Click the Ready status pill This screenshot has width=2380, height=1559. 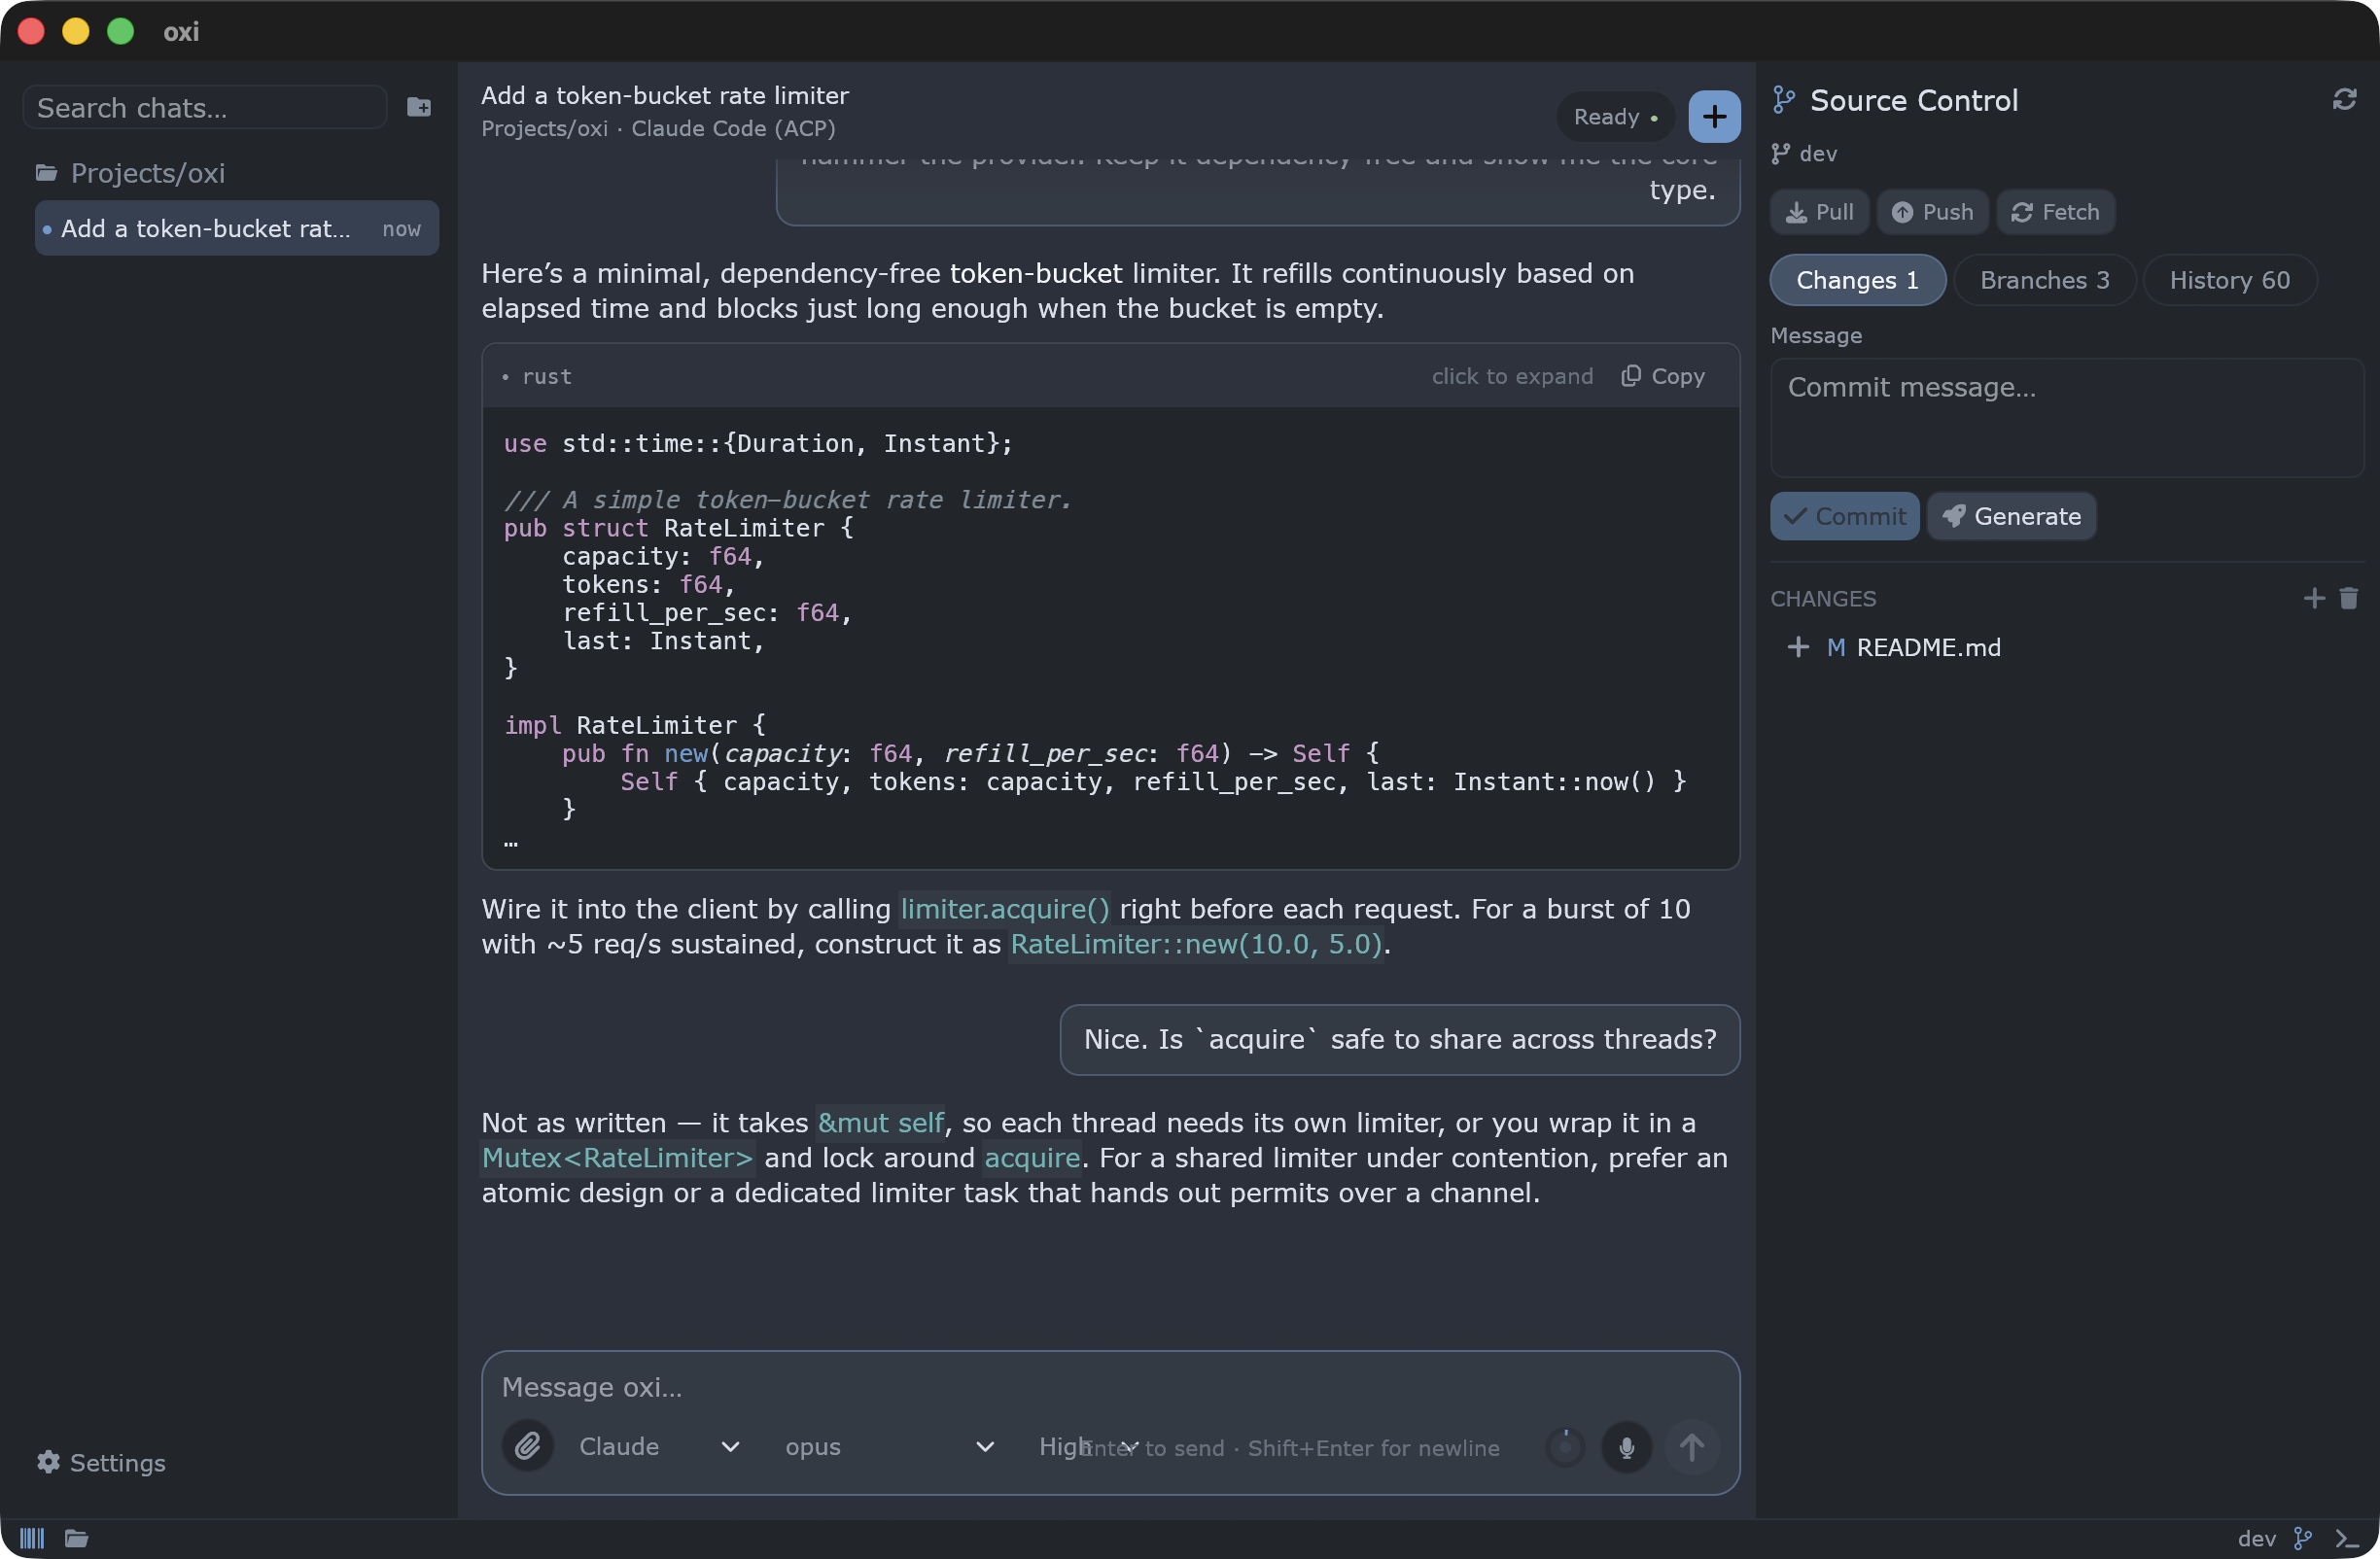(1615, 117)
